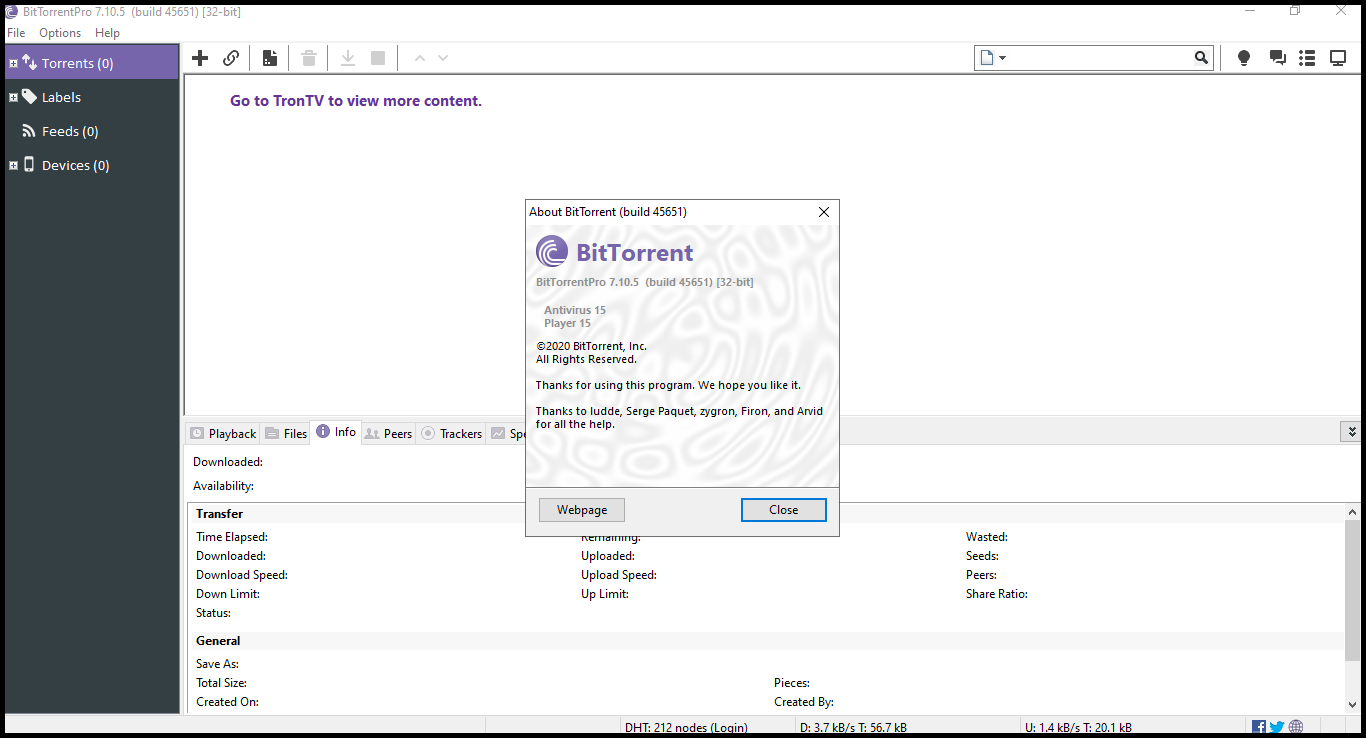Click the 'Transfer' section header
Viewport: 1366px width, 738px height.
[x=219, y=514]
